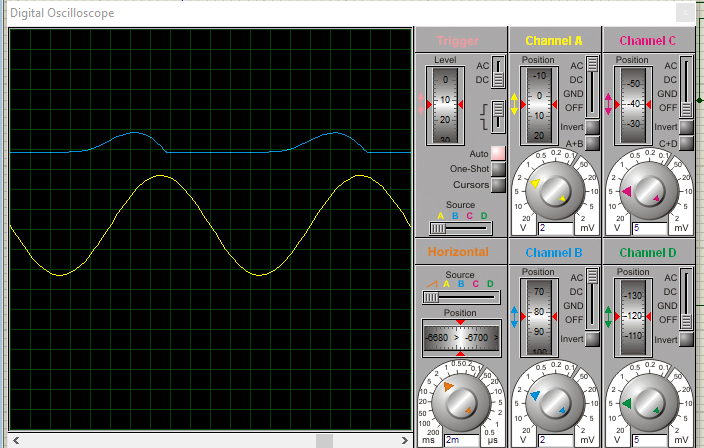The height and width of the screenshot is (448, 704).
Task: Click the Horizontal timebase 2m field
Action: pos(462,440)
